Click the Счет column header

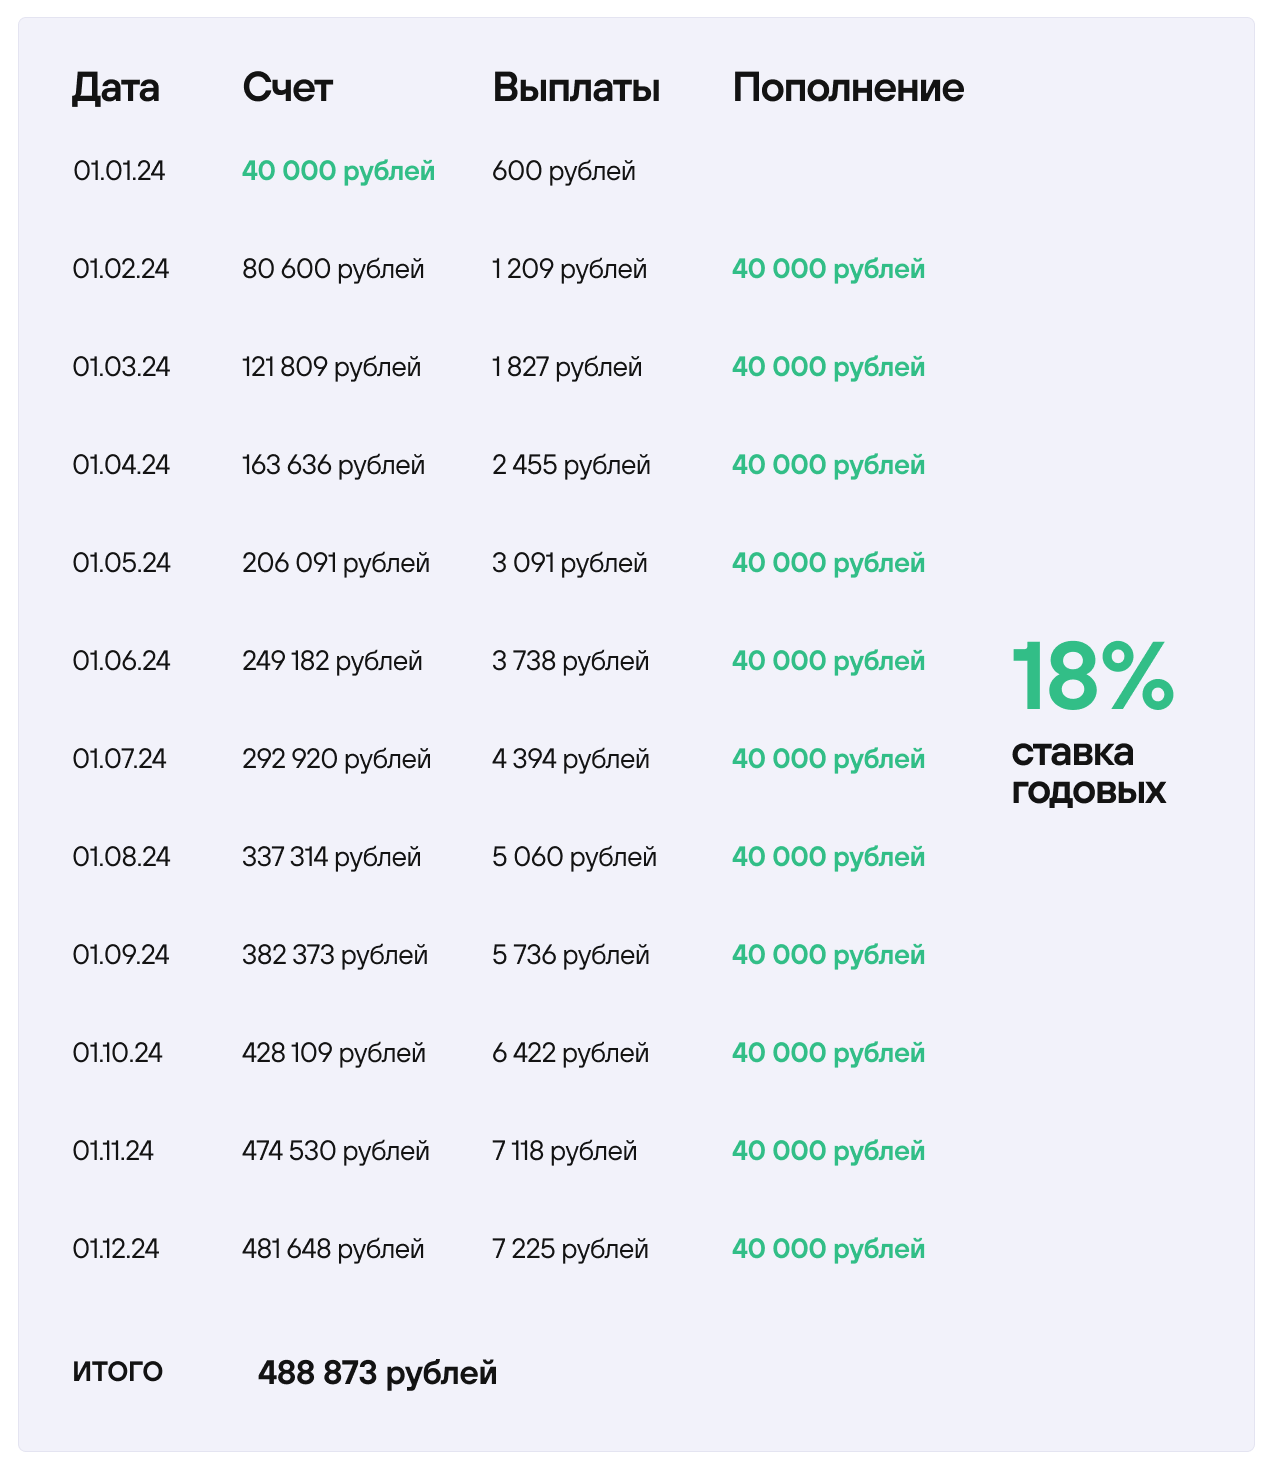click(x=287, y=88)
